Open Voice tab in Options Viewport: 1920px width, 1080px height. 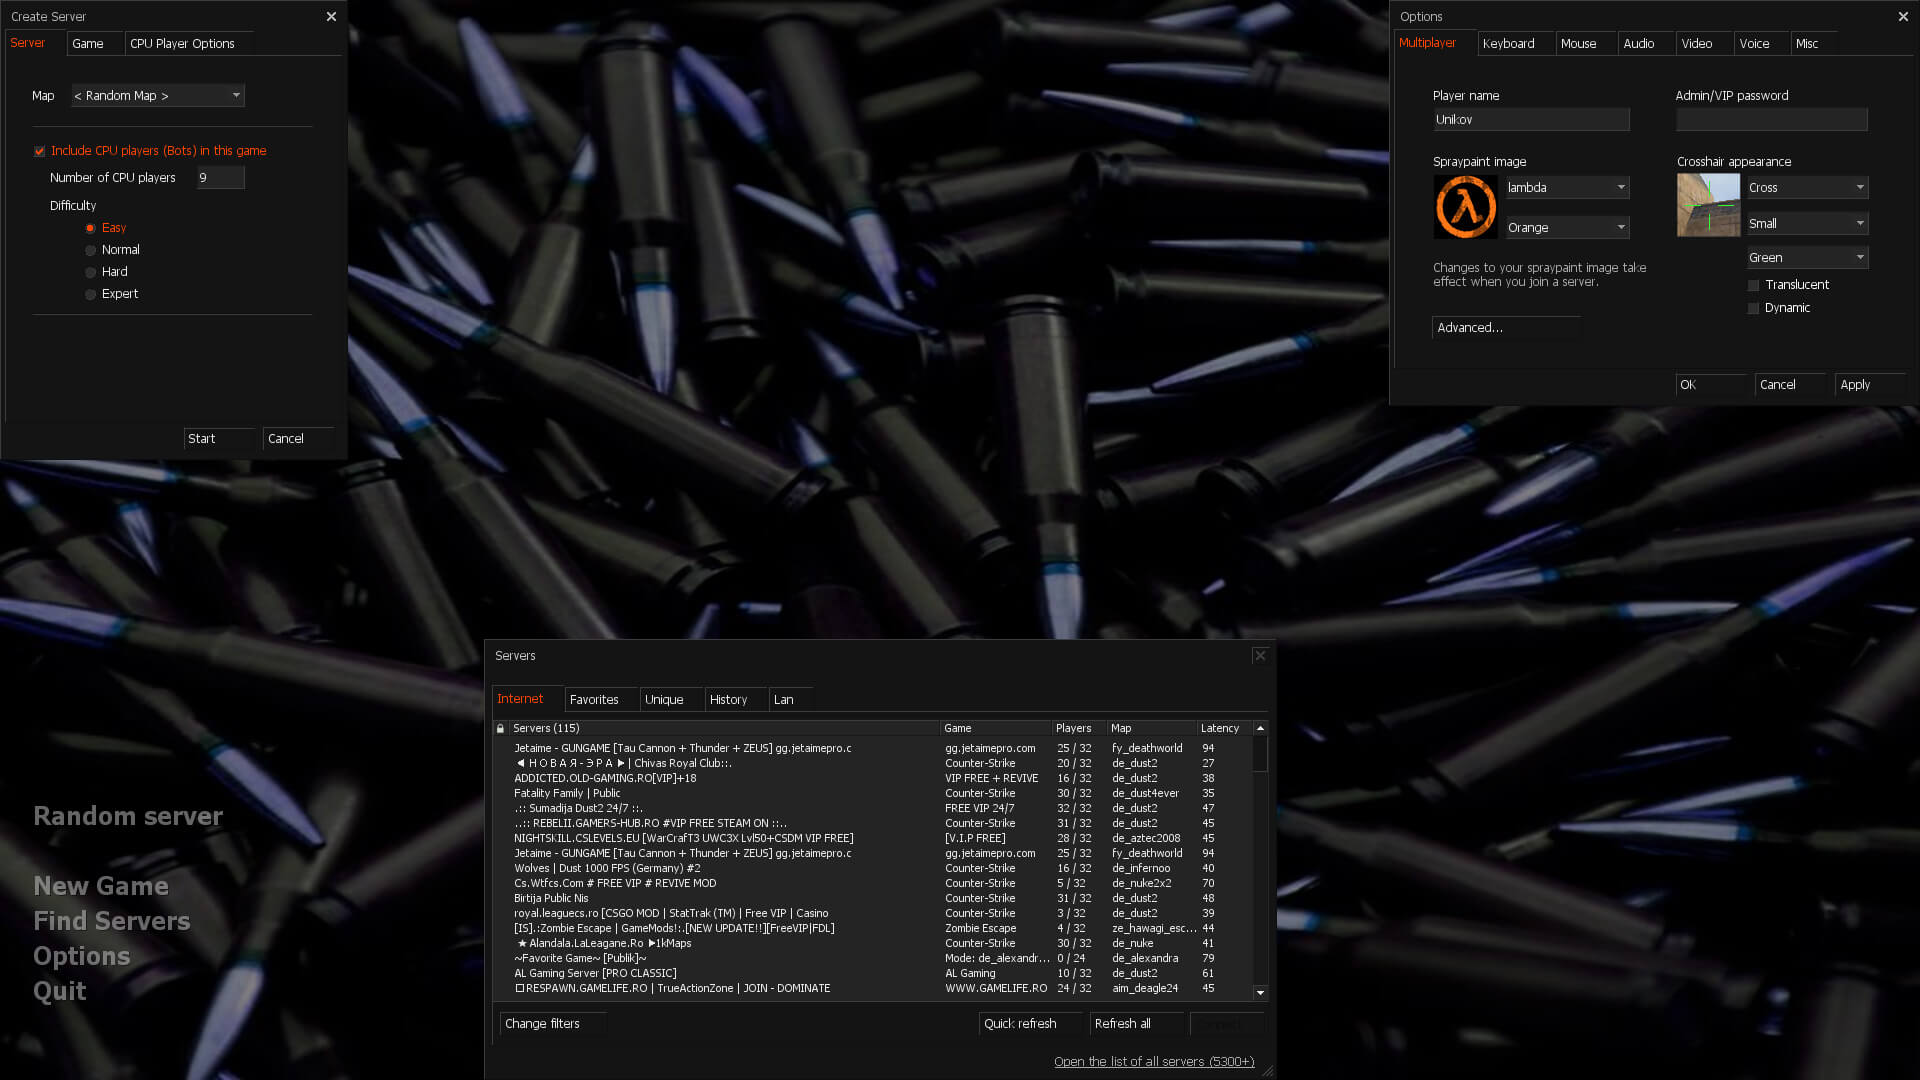[x=1762, y=43]
